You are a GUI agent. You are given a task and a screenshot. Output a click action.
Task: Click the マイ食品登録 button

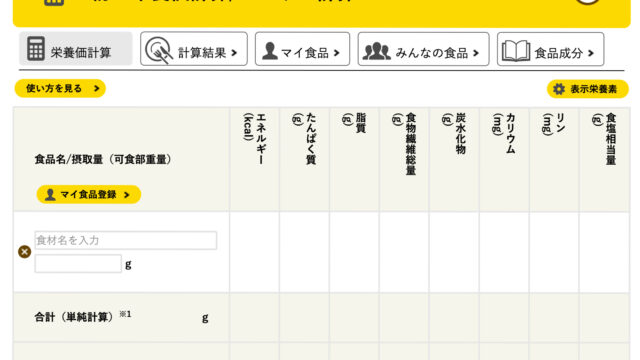(x=89, y=194)
